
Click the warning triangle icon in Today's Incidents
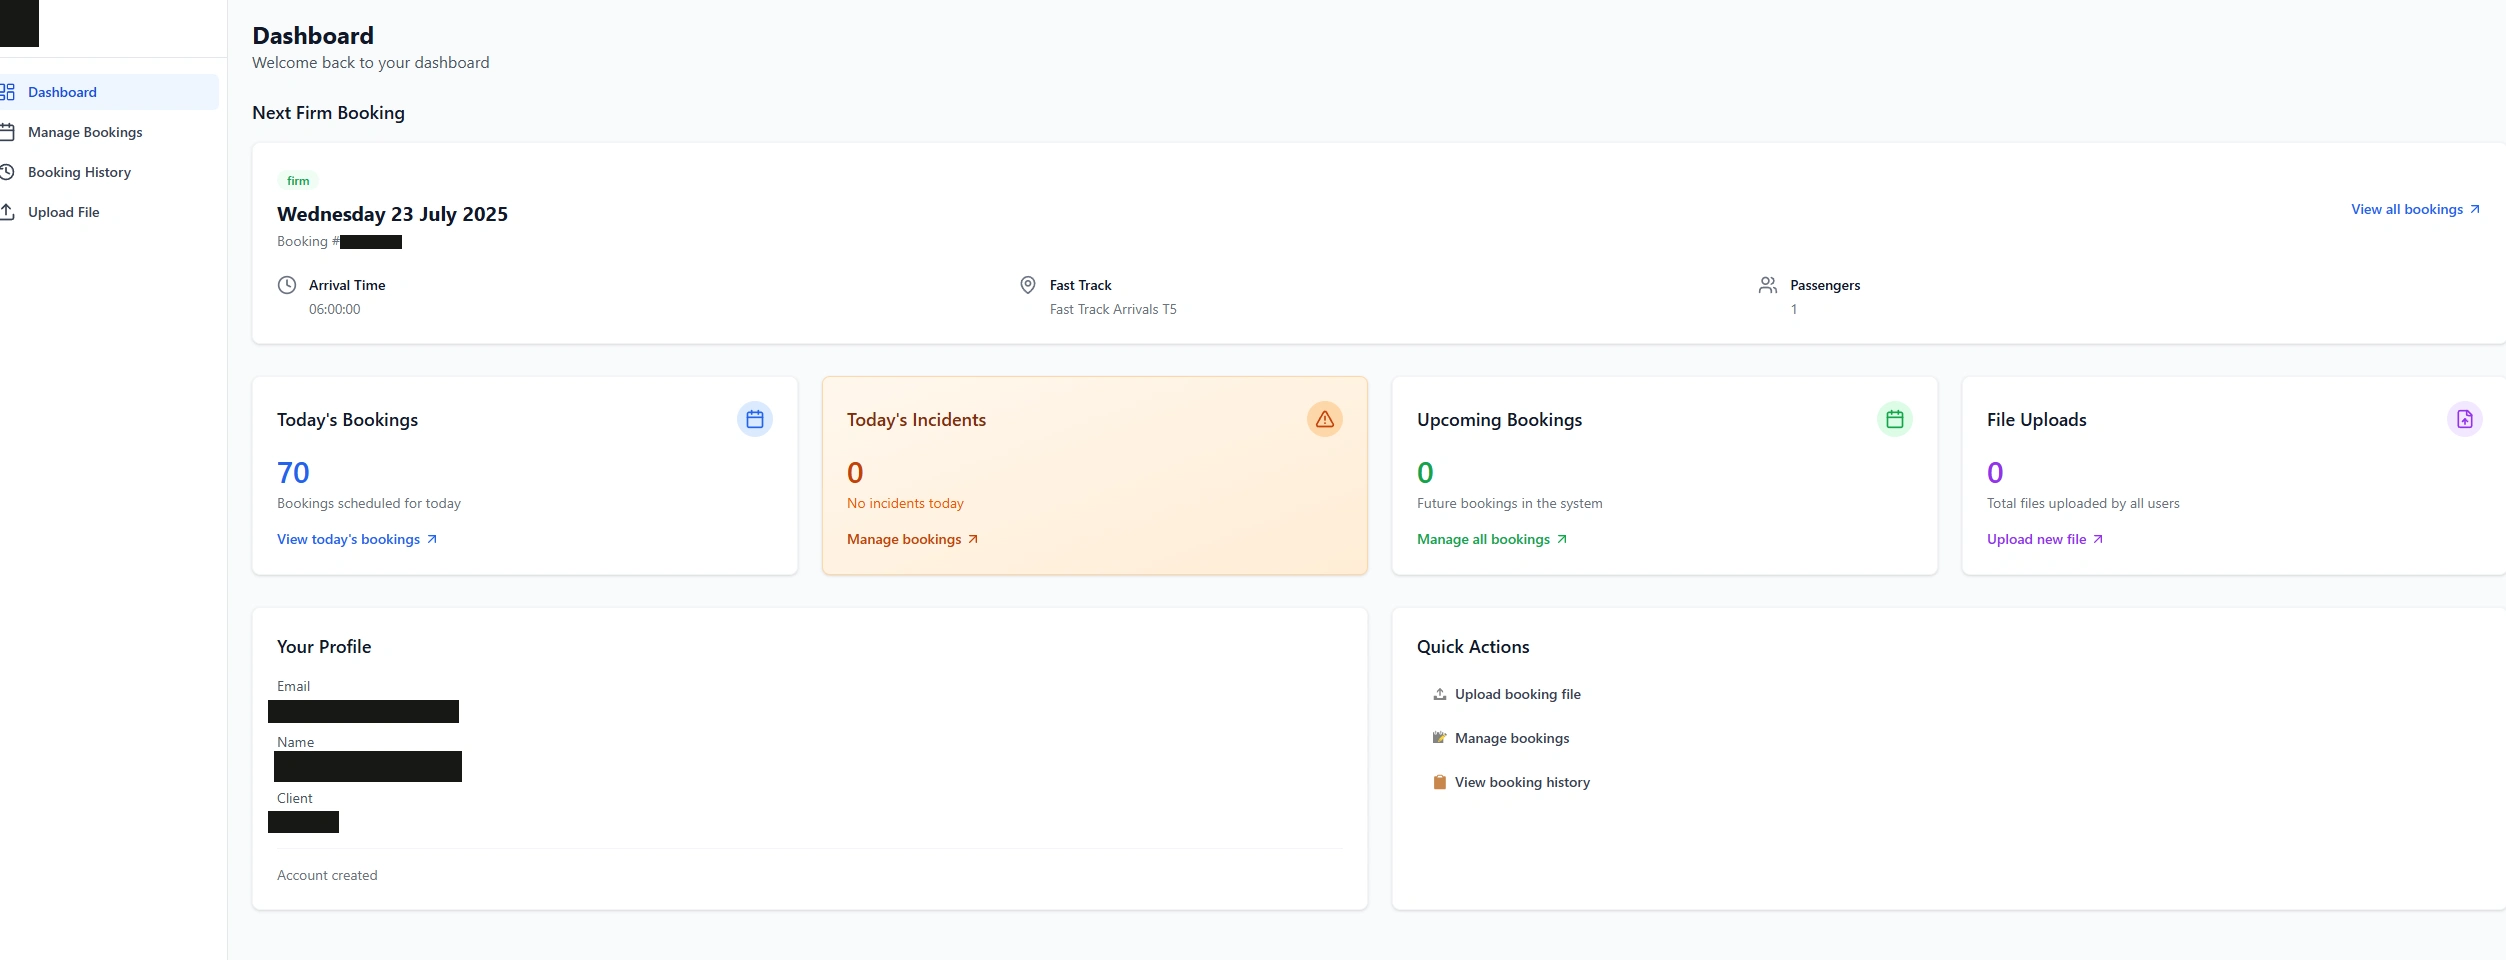[x=1324, y=419]
